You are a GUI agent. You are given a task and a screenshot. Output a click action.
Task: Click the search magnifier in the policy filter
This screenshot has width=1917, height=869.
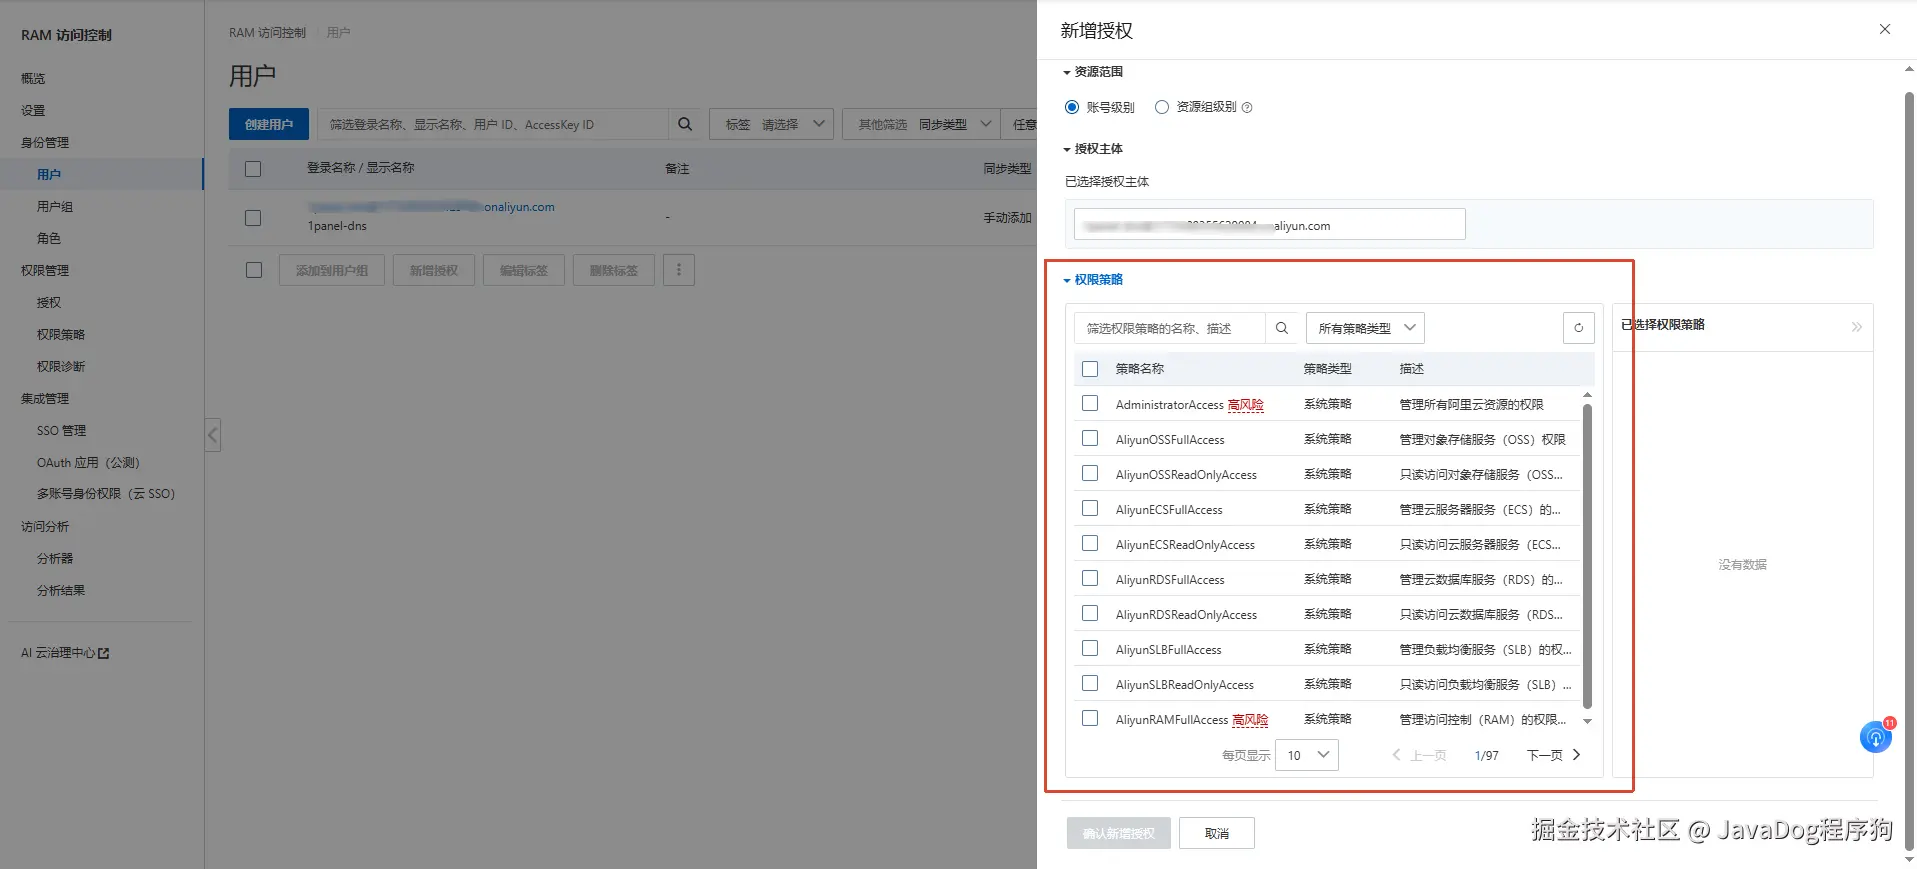(1281, 328)
